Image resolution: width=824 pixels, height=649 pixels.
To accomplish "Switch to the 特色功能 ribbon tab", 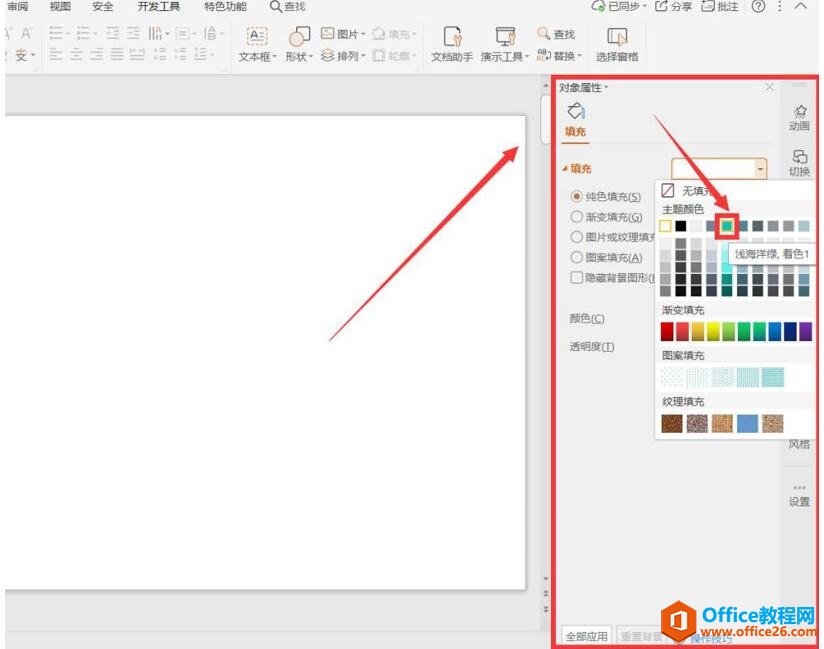I will click(225, 7).
